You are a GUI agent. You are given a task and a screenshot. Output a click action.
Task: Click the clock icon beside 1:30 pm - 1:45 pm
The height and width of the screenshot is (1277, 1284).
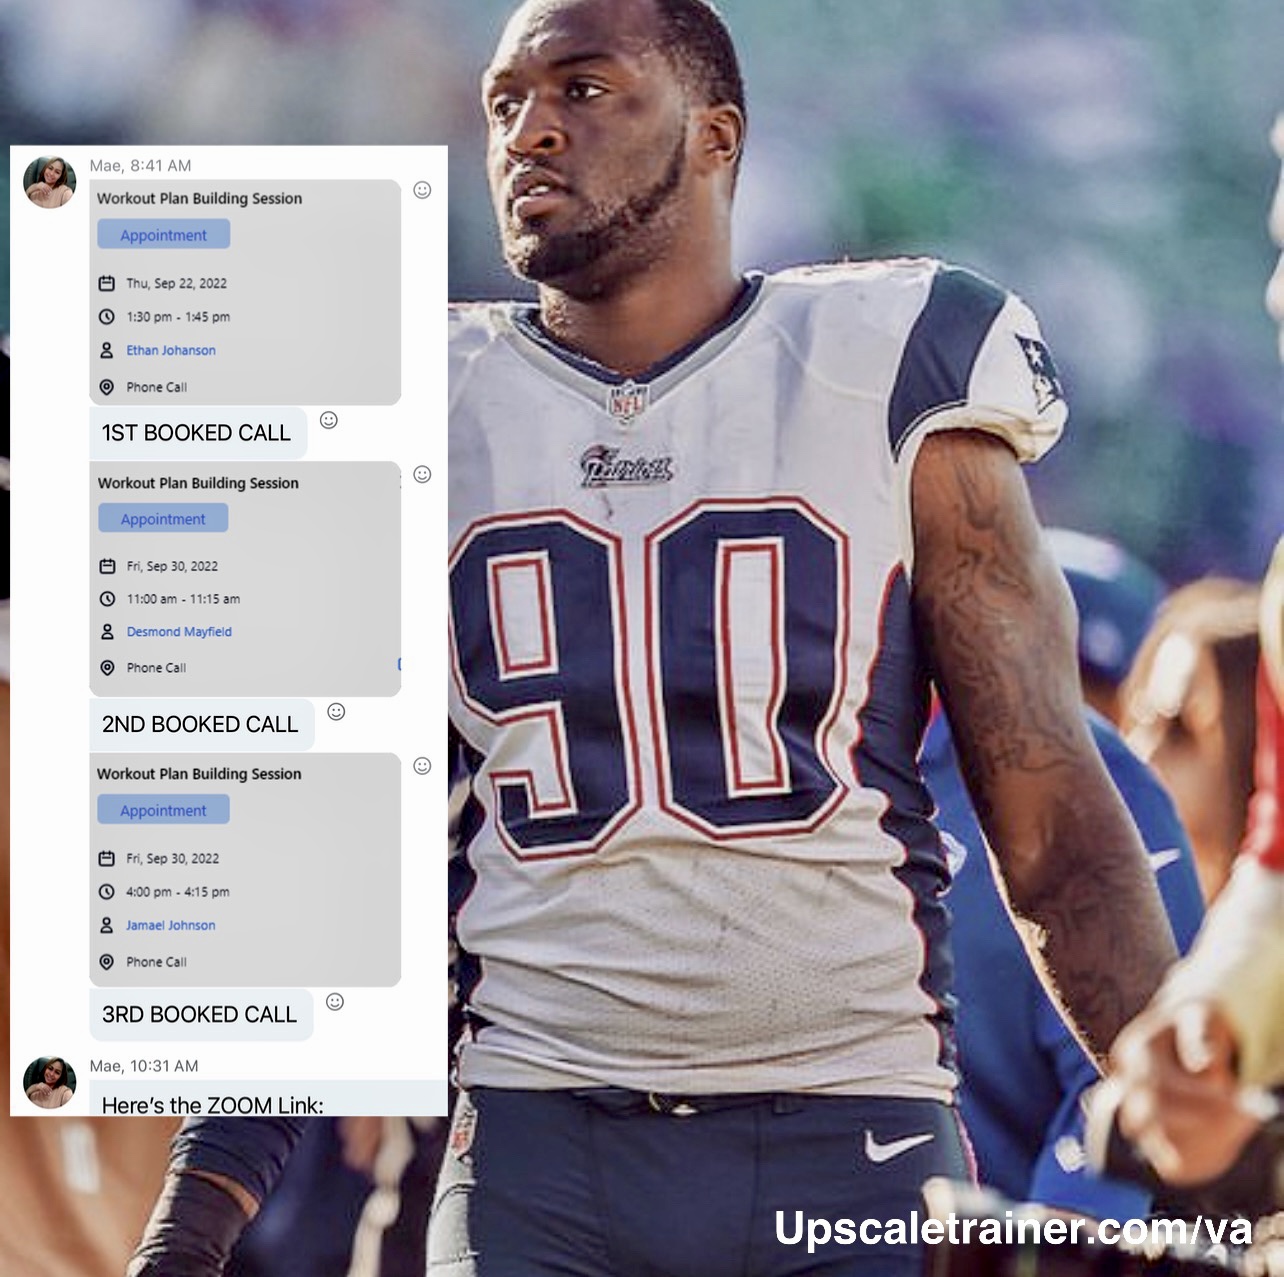pos(107,317)
